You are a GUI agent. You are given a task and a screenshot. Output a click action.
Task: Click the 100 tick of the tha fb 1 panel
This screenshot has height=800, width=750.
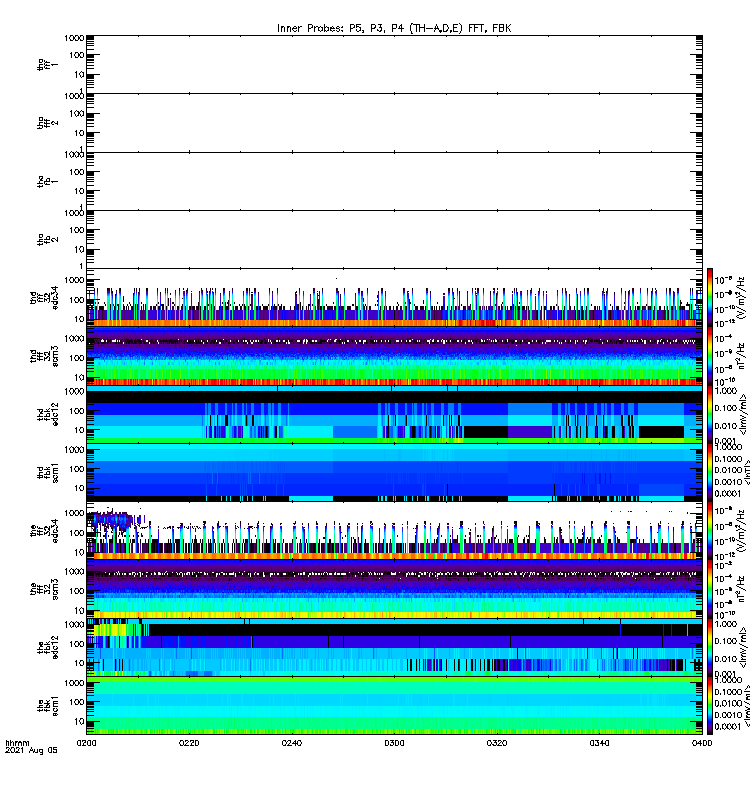(x=77, y=172)
